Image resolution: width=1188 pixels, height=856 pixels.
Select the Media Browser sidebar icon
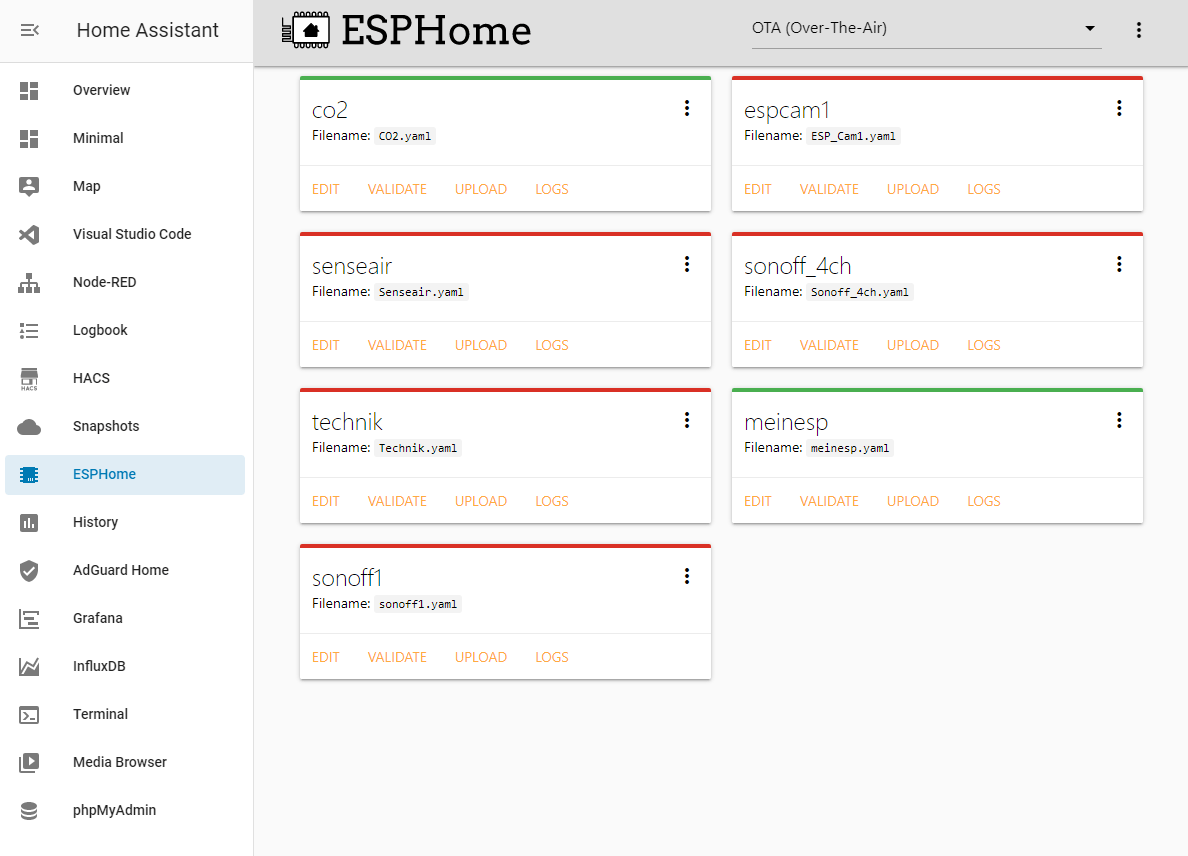[29, 762]
